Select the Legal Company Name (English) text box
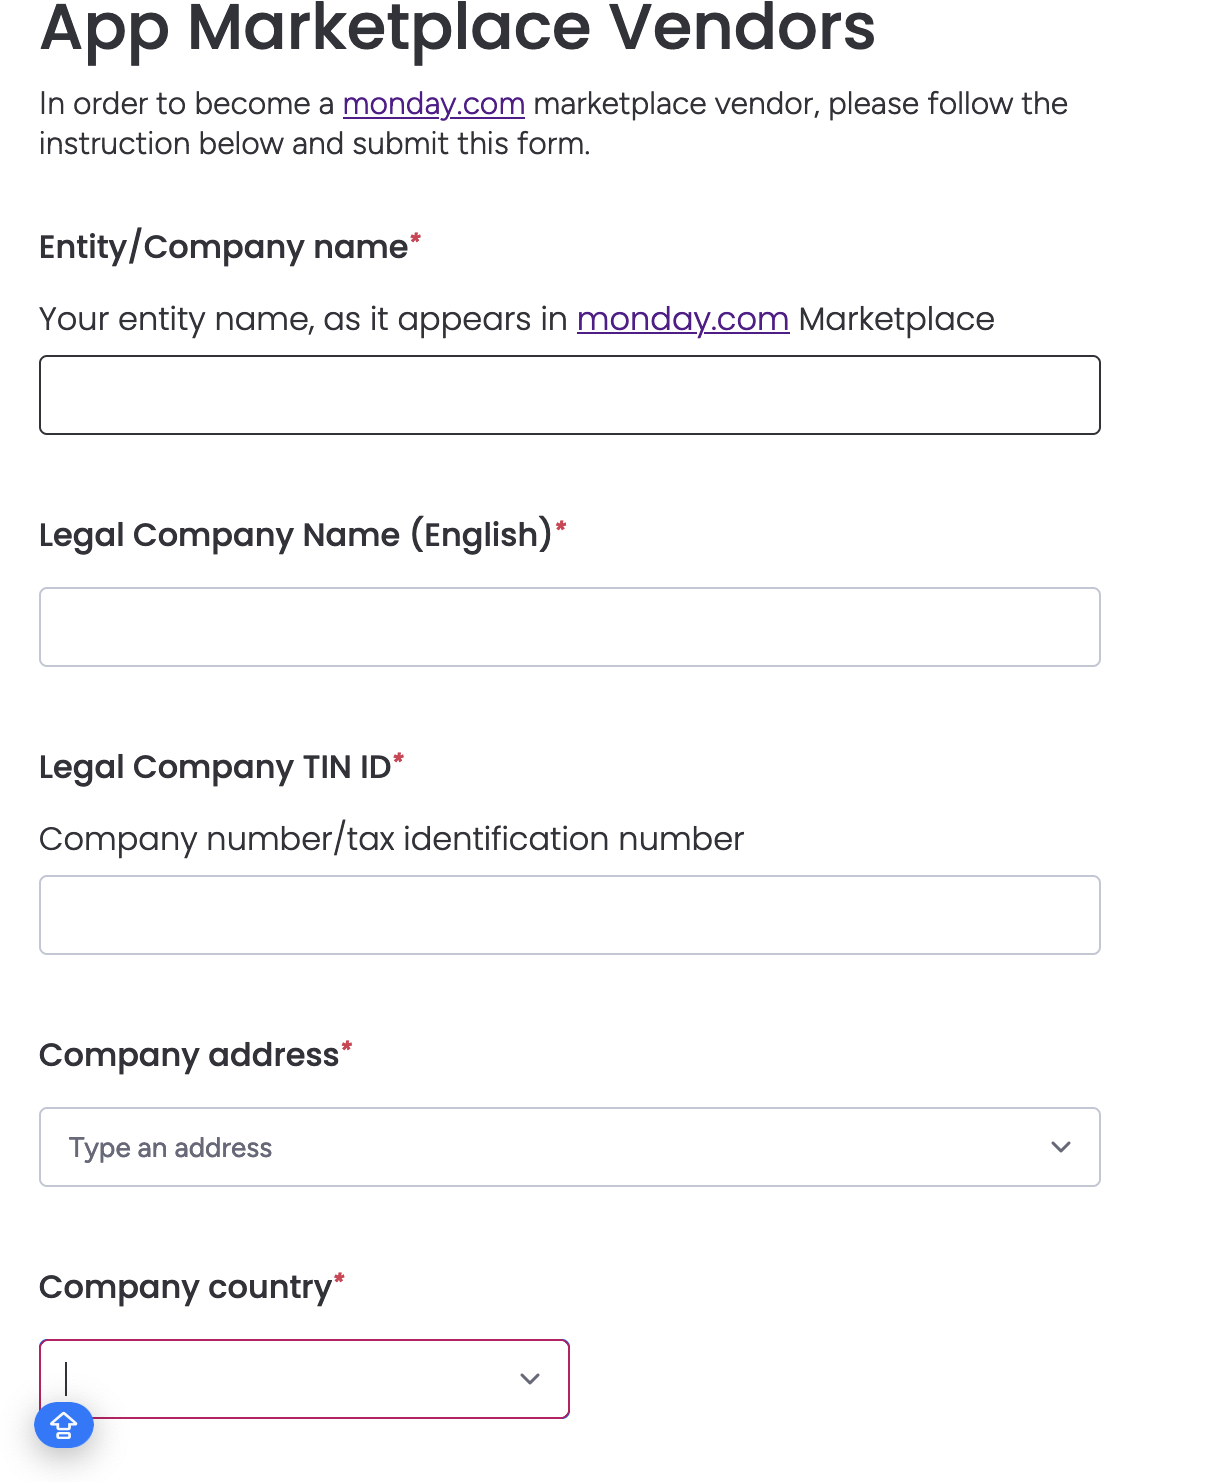 point(570,627)
